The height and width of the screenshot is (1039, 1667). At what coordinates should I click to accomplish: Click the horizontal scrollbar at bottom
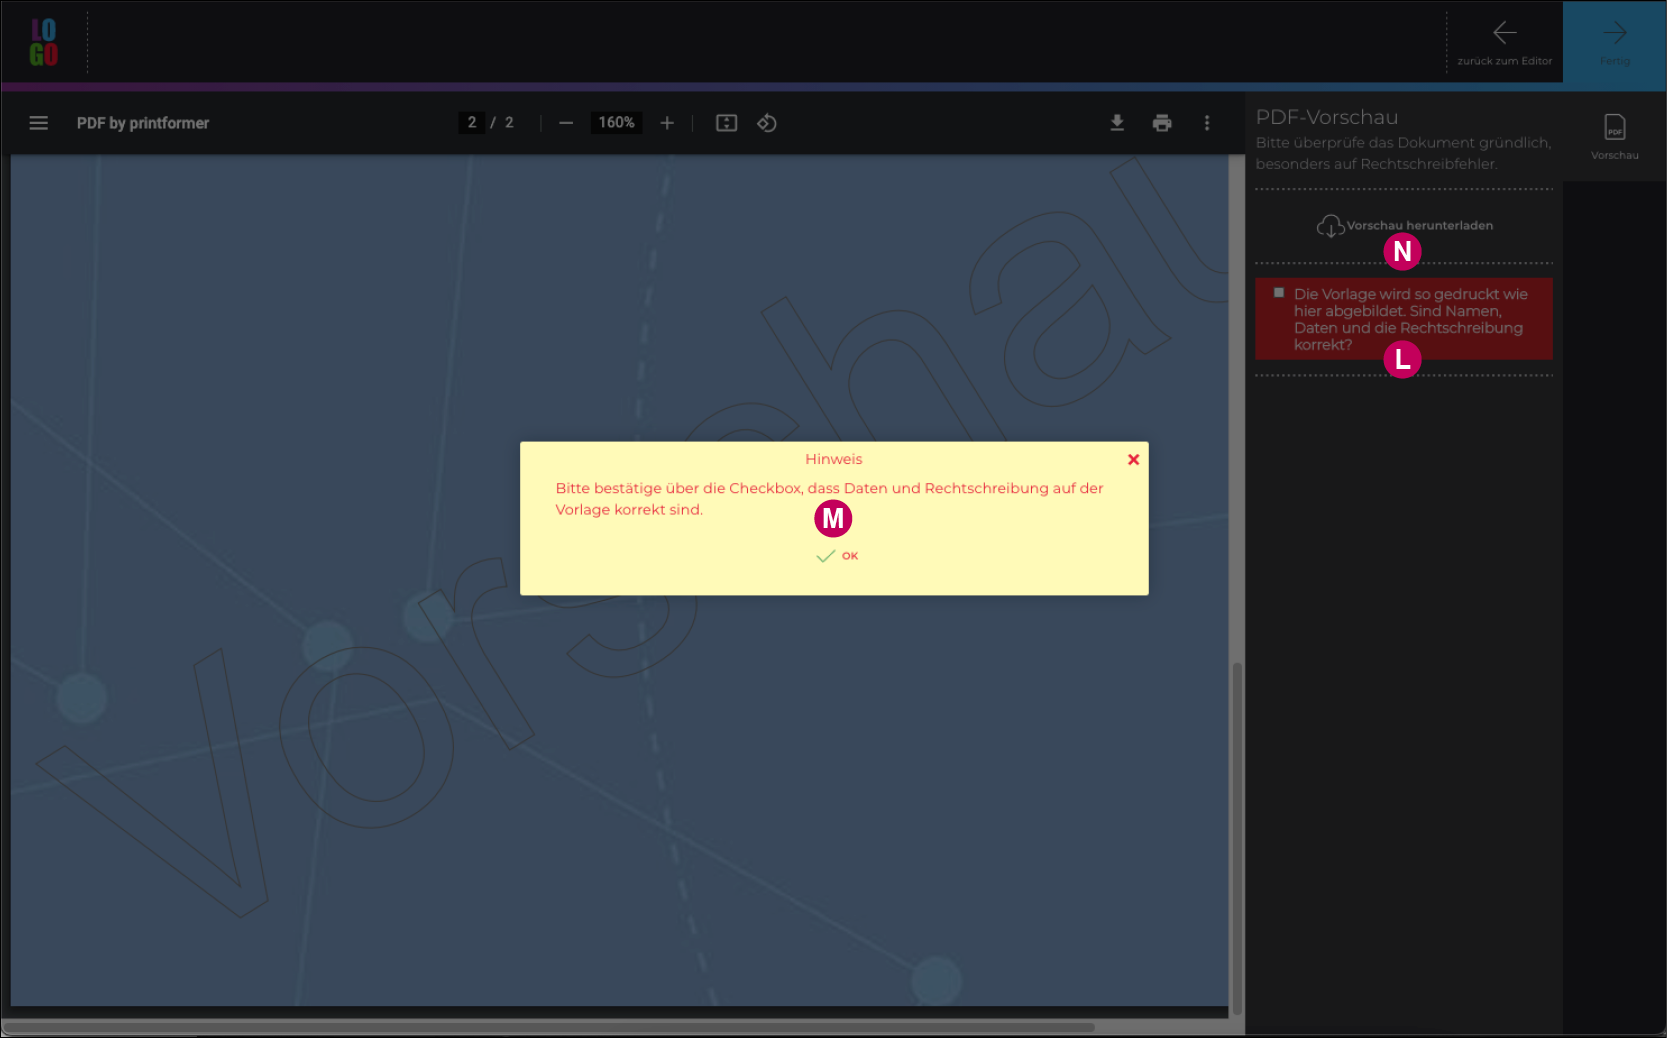550,1027
